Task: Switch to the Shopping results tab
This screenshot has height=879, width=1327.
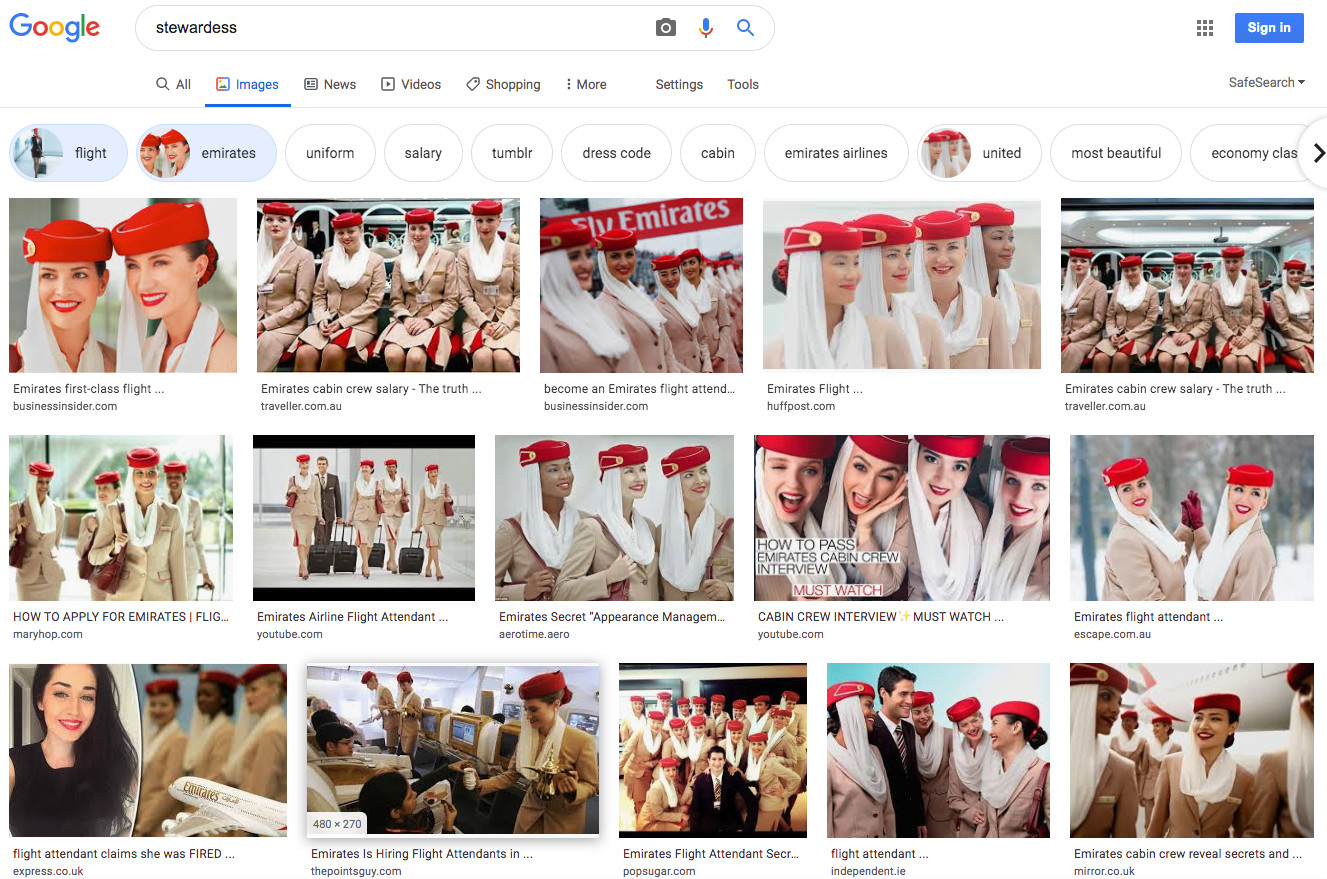Action: [x=503, y=85]
